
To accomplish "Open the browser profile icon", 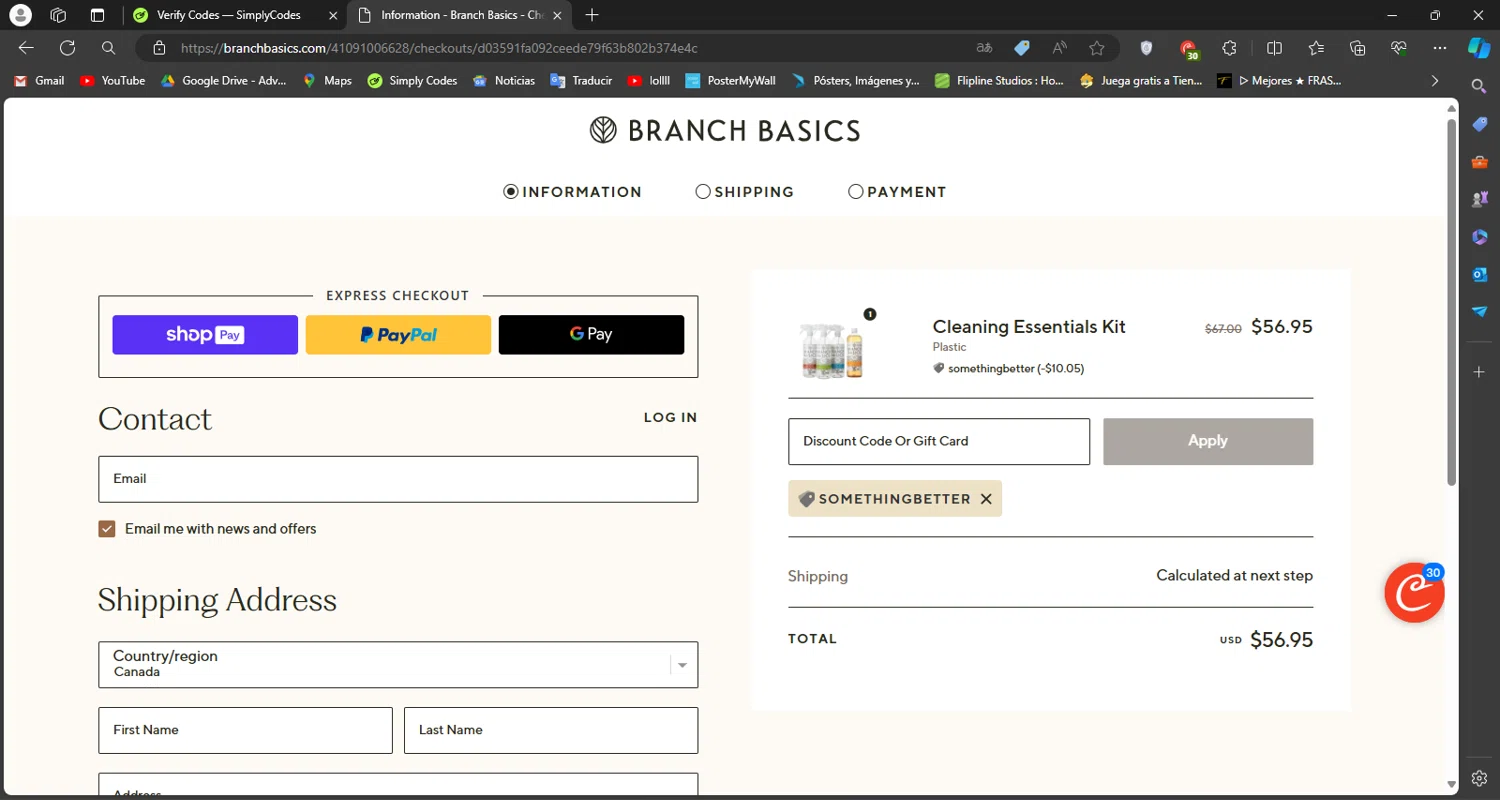I will [x=20, y=15].
